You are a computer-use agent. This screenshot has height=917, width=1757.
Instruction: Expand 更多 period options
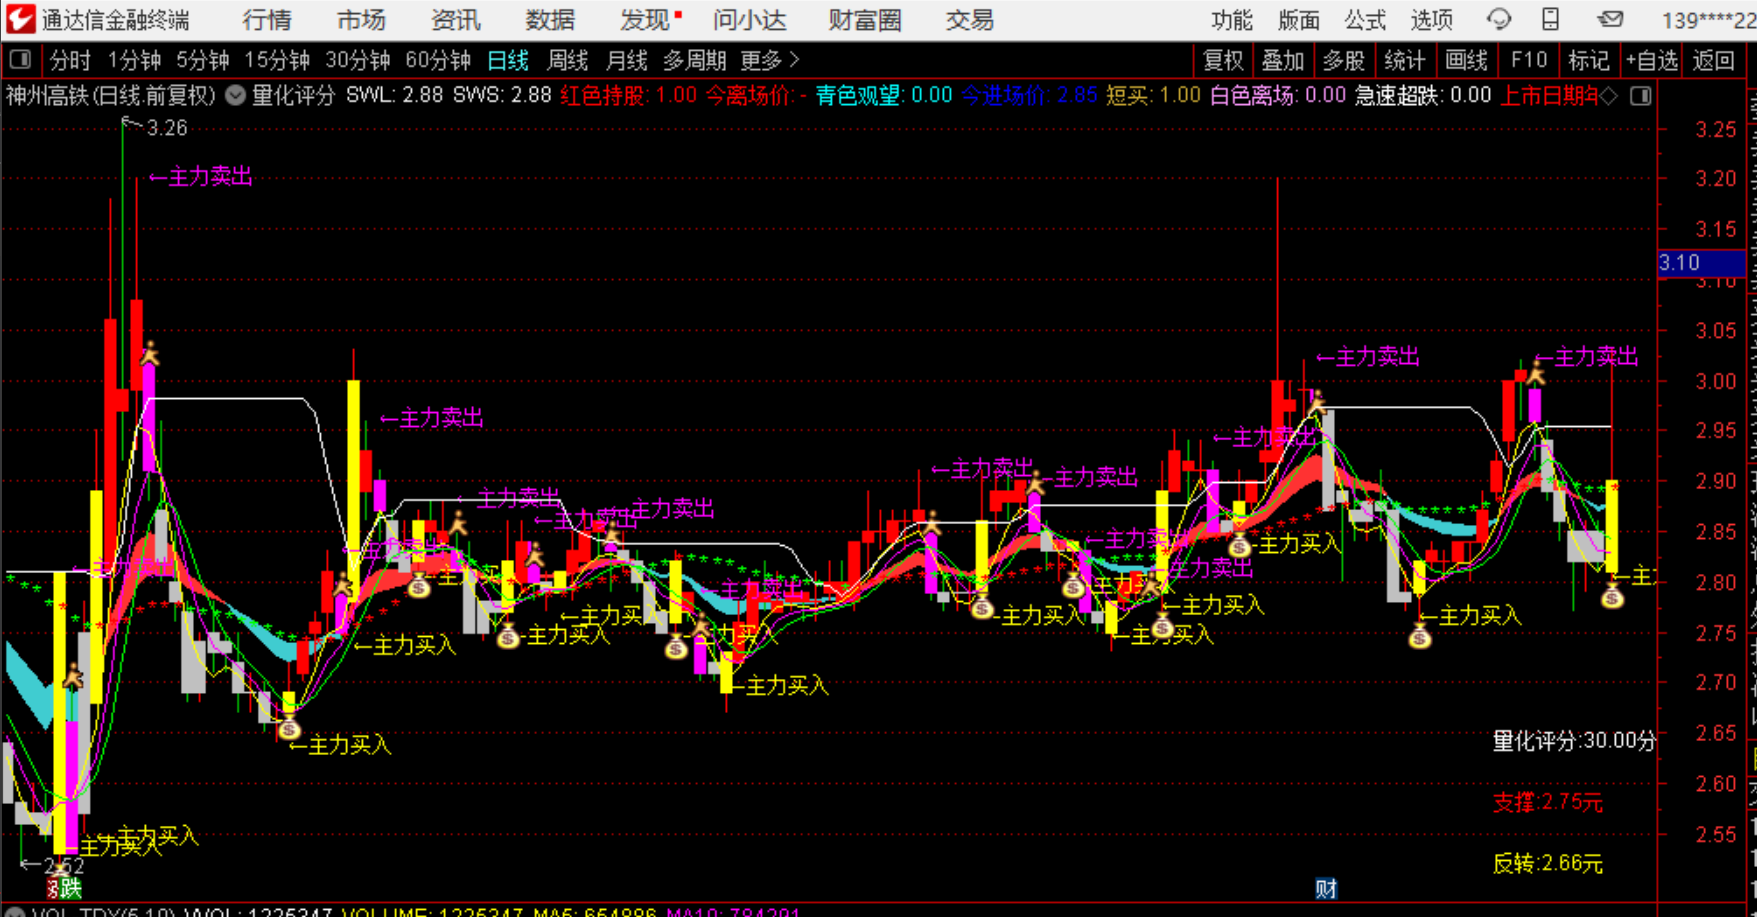point(770,60)
